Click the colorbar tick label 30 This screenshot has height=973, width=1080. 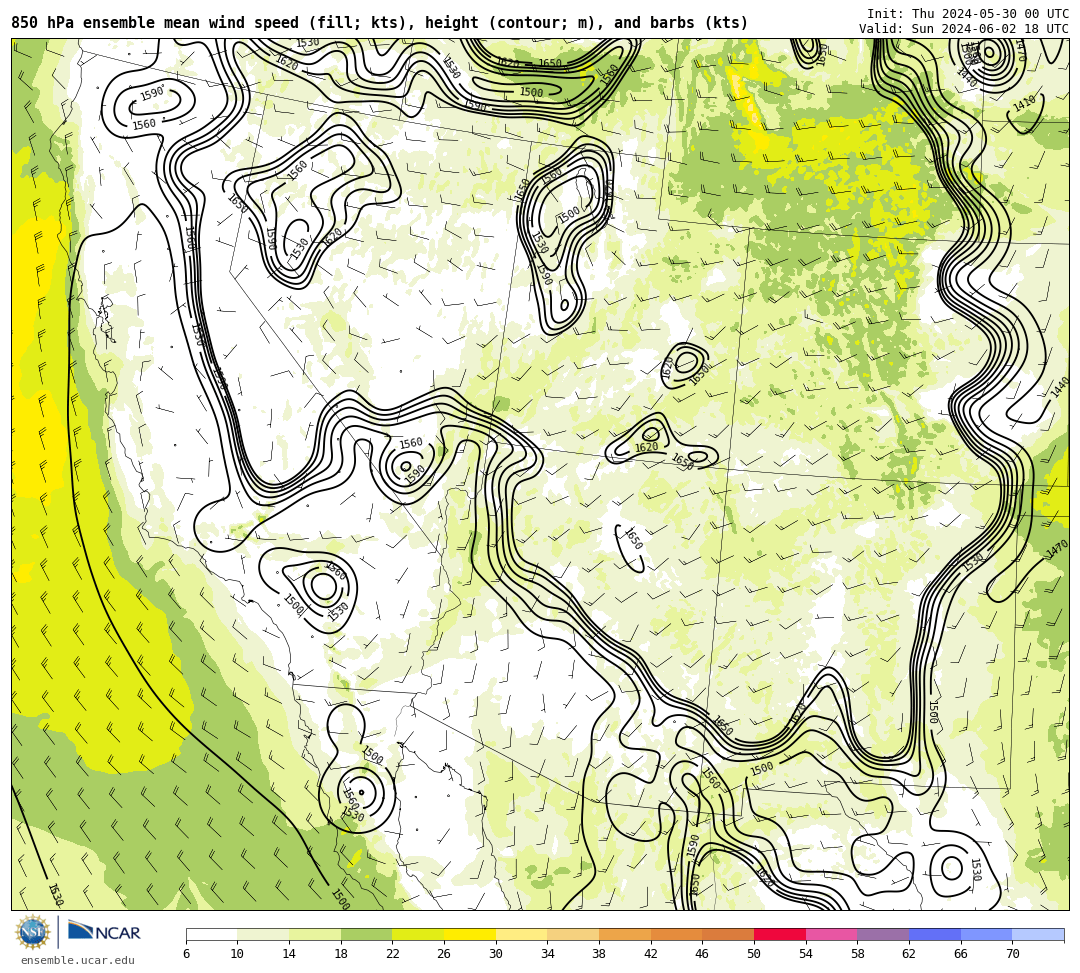pos(496,954)
